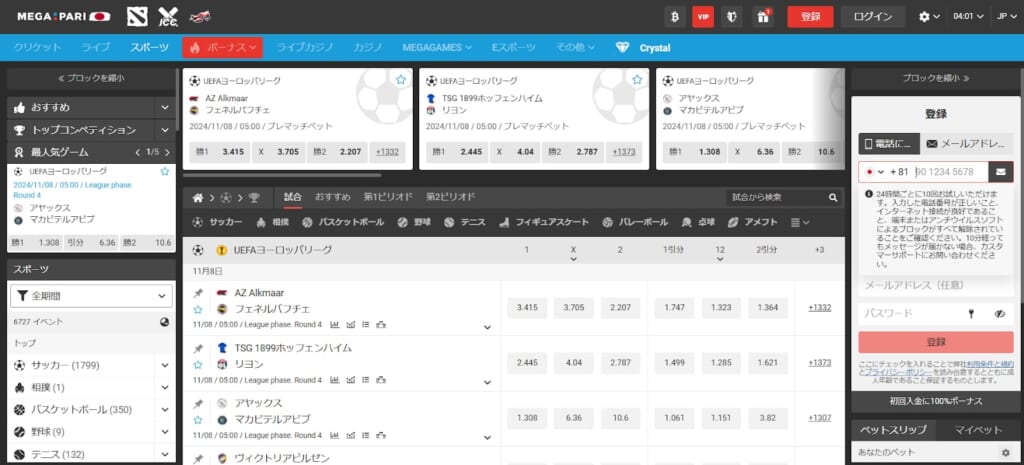Expand AZ Alkmaar match markets chevron
This screenshot has height=465, width=1024.
[487, 327]
